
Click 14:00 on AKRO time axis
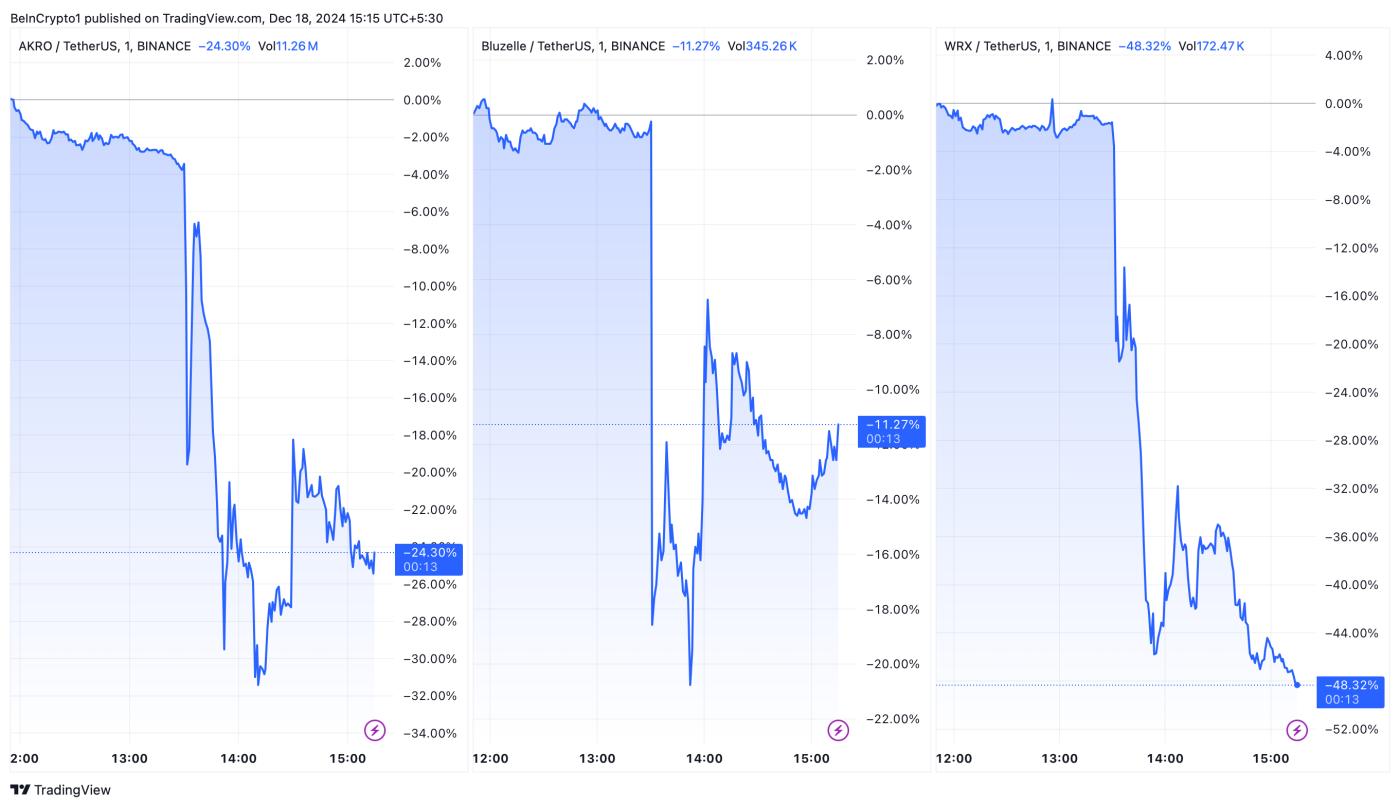tap(239, 758)
